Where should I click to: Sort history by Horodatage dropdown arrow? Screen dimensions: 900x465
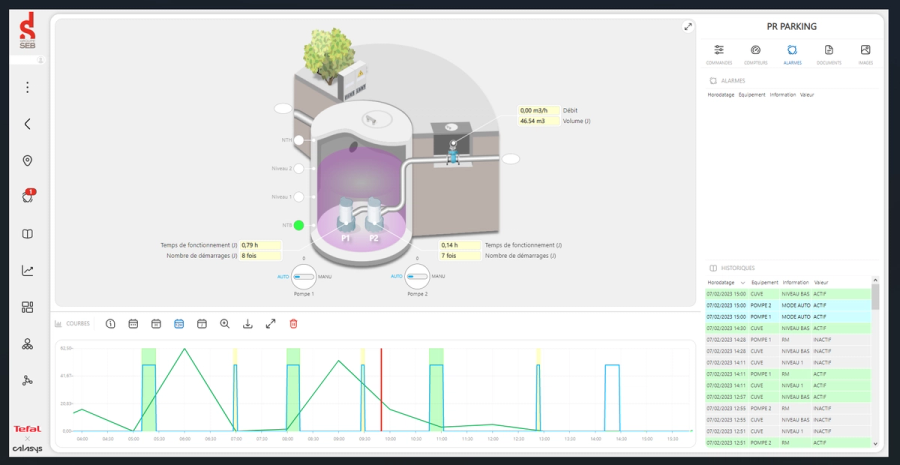click(x=743, y=282)
